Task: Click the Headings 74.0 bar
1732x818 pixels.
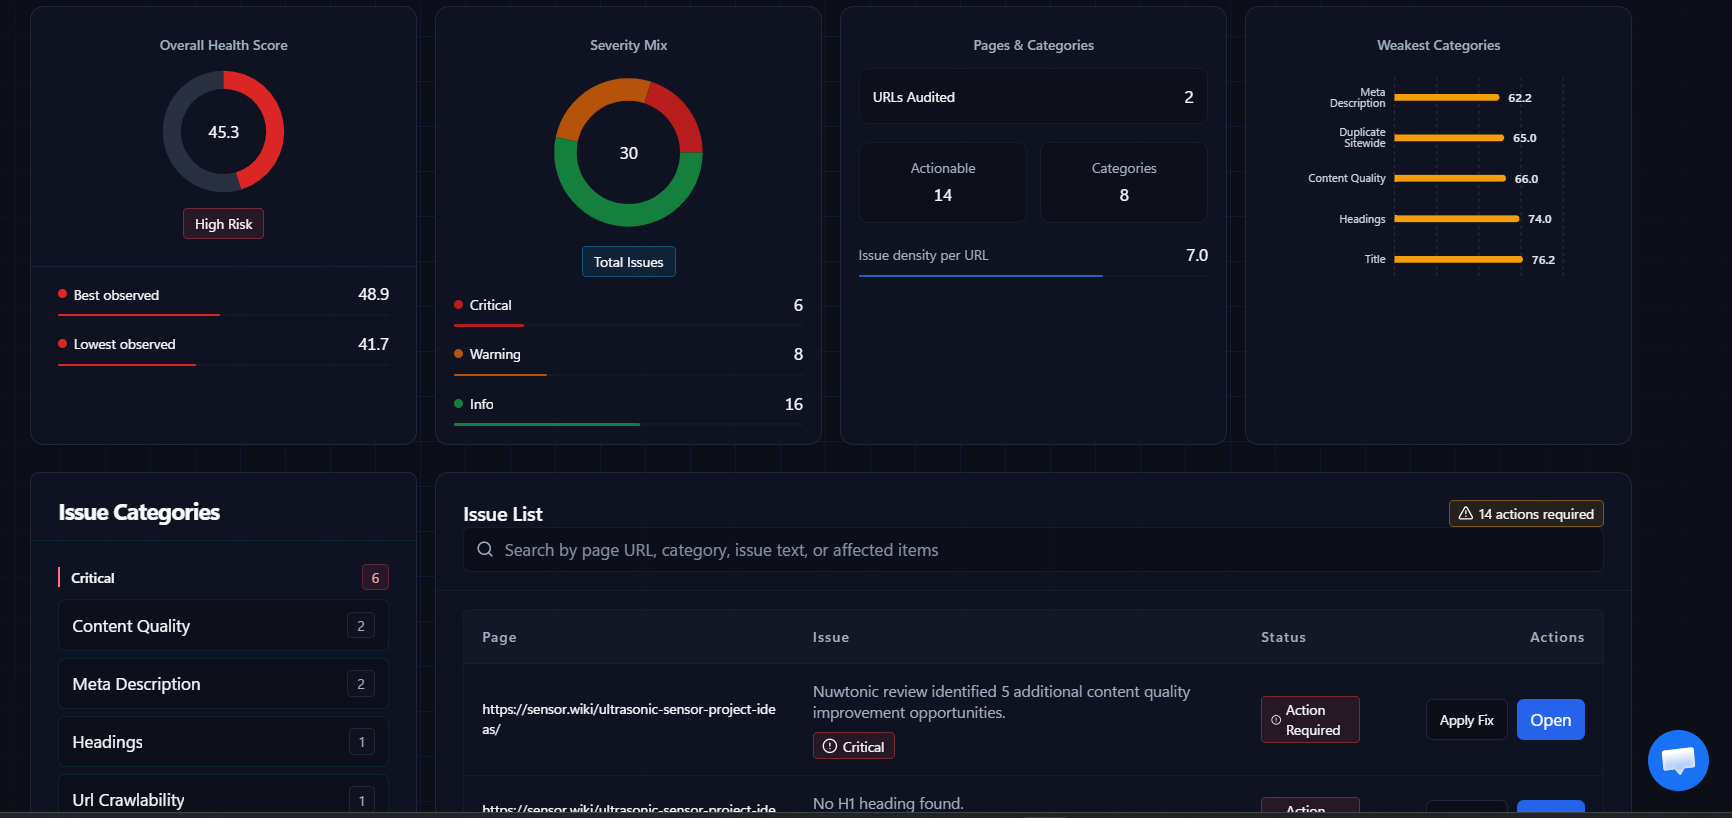Action: (1457, 218)
